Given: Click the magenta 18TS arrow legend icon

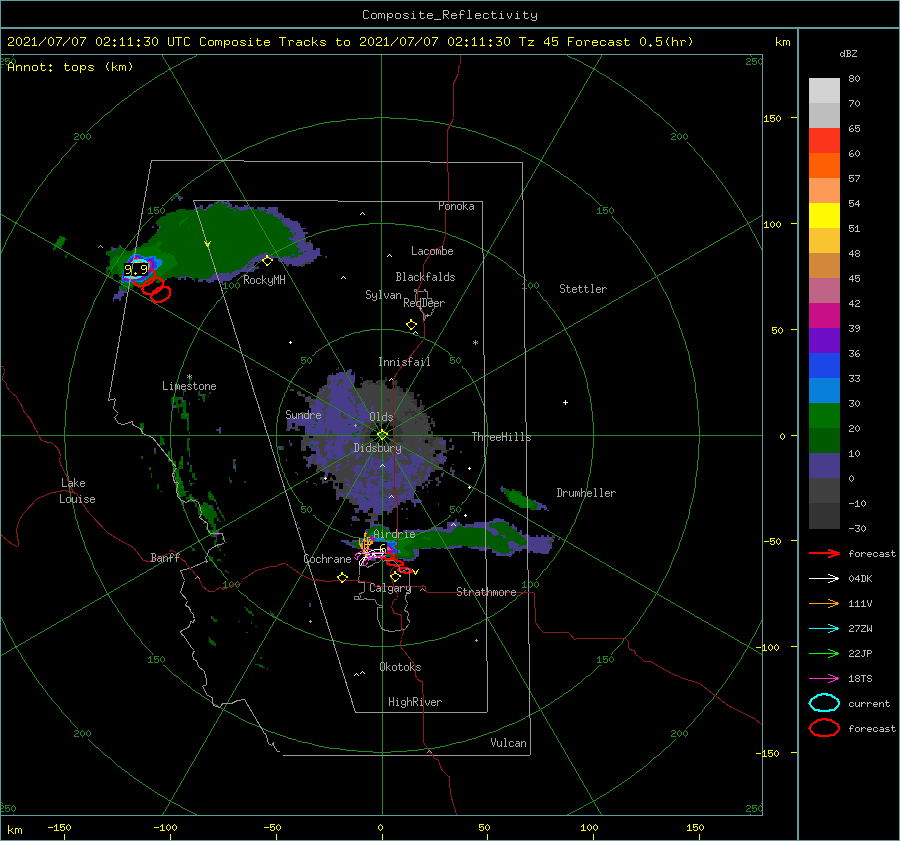Looking at the screenshot, I should click(824, 679).
